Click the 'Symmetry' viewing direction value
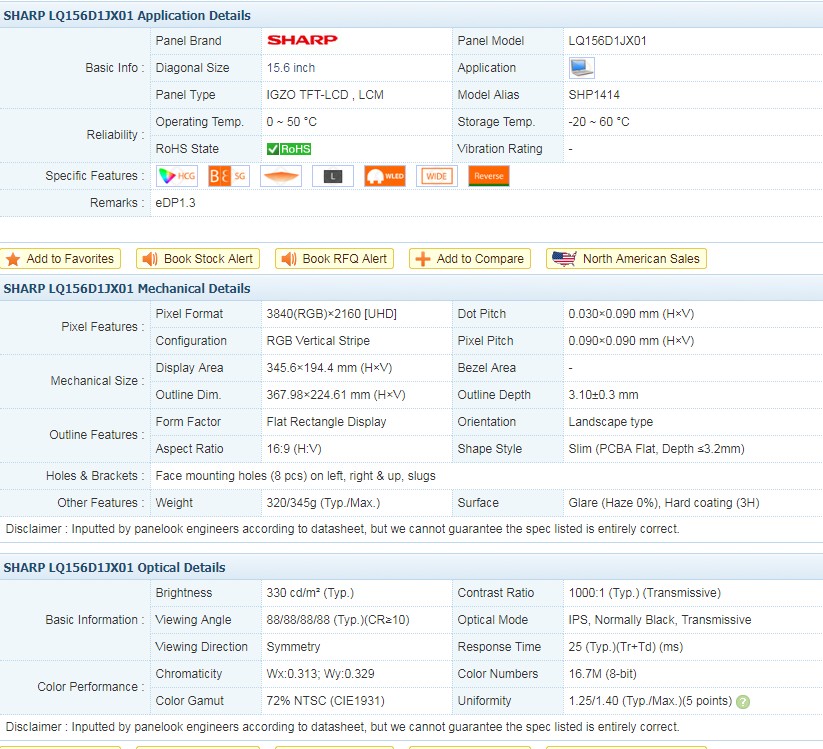Viewport: 823px width, 749px height. pos(293,647)
